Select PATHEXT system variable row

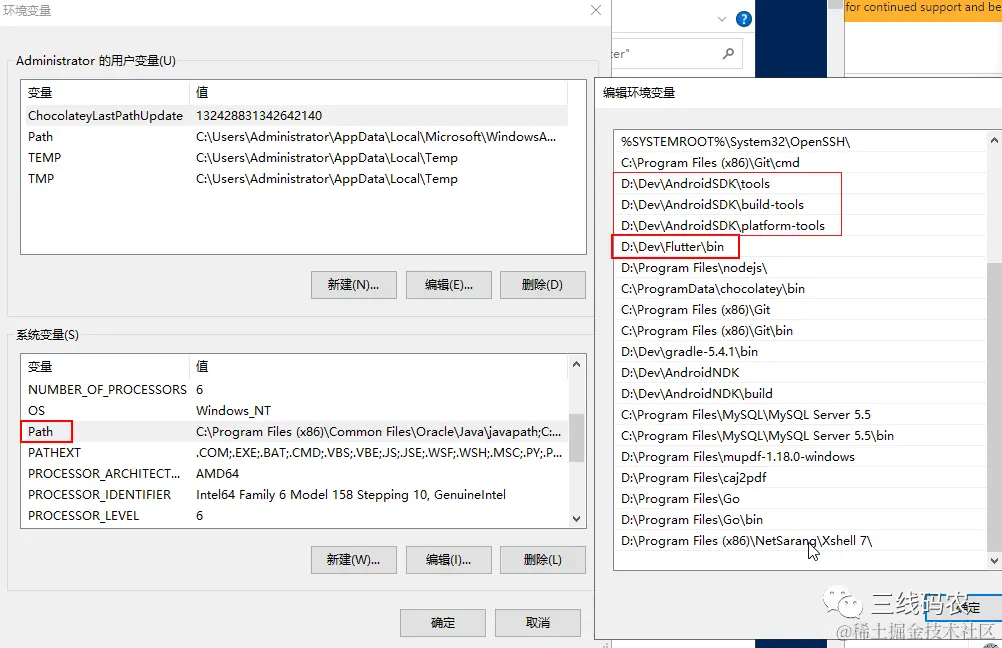click(294, 453)
